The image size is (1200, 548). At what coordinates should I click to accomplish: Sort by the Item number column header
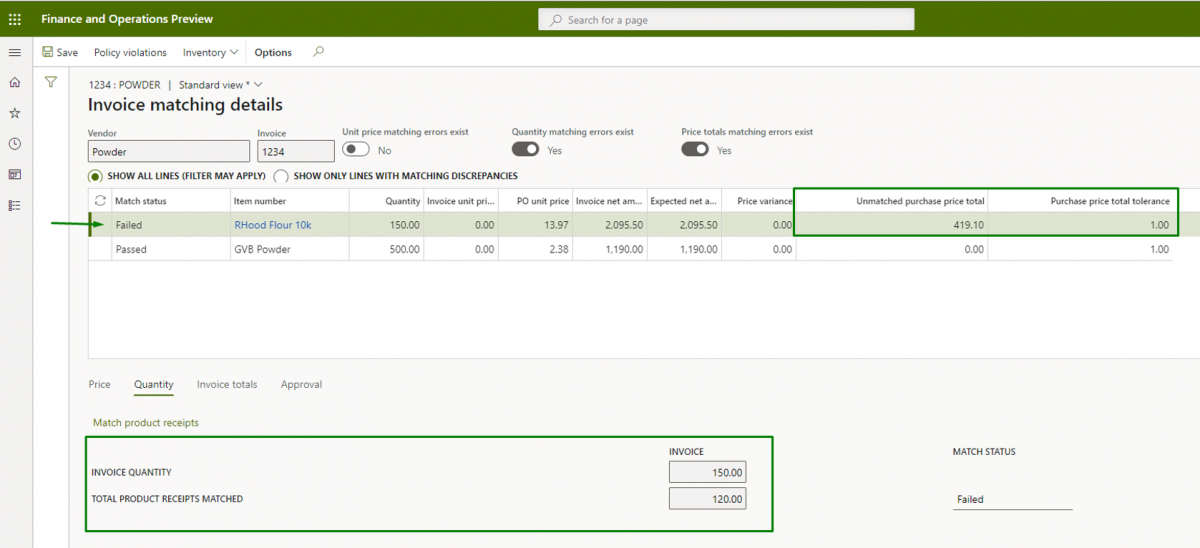[x=289, y=201]
